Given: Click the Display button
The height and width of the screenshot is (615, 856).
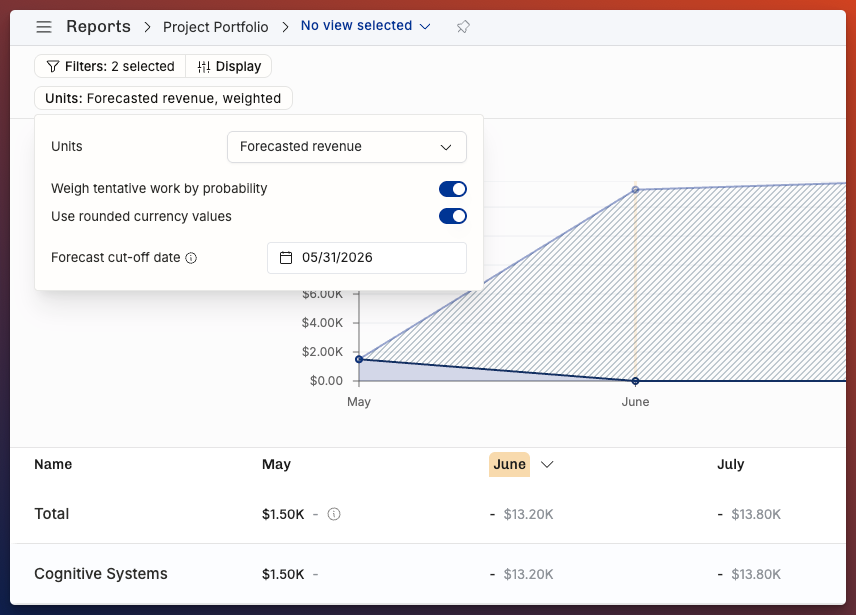Looking at the screenshot, I should click(x=229, y=67).
